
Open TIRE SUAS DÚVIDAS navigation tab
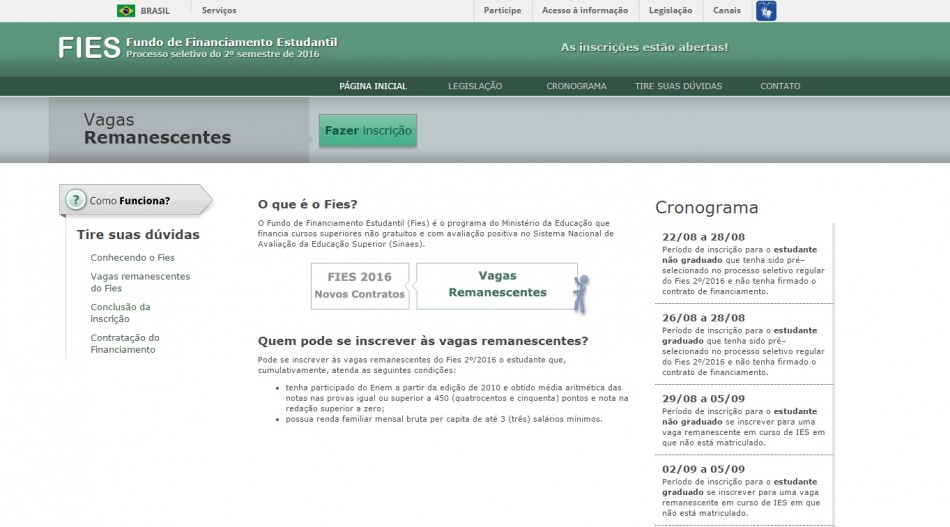(x=678, y=86)
